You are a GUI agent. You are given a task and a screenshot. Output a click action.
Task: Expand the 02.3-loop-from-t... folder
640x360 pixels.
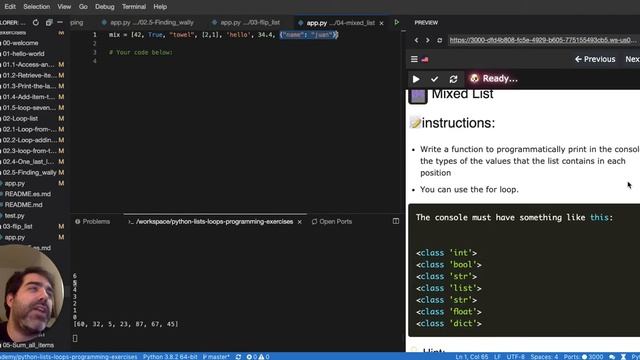(x=29, y=151)
